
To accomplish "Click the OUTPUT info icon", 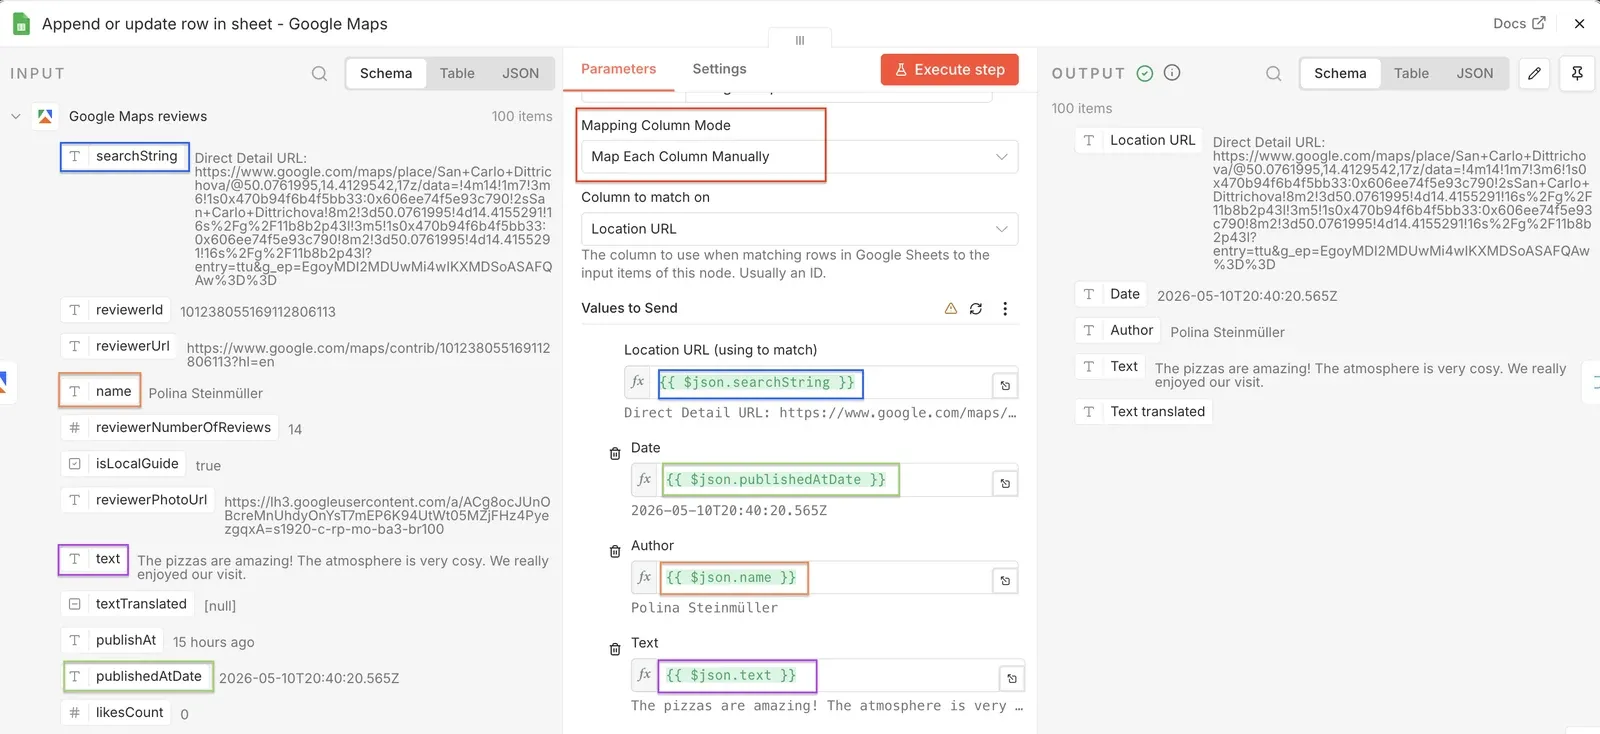I will pos(1173,73).
